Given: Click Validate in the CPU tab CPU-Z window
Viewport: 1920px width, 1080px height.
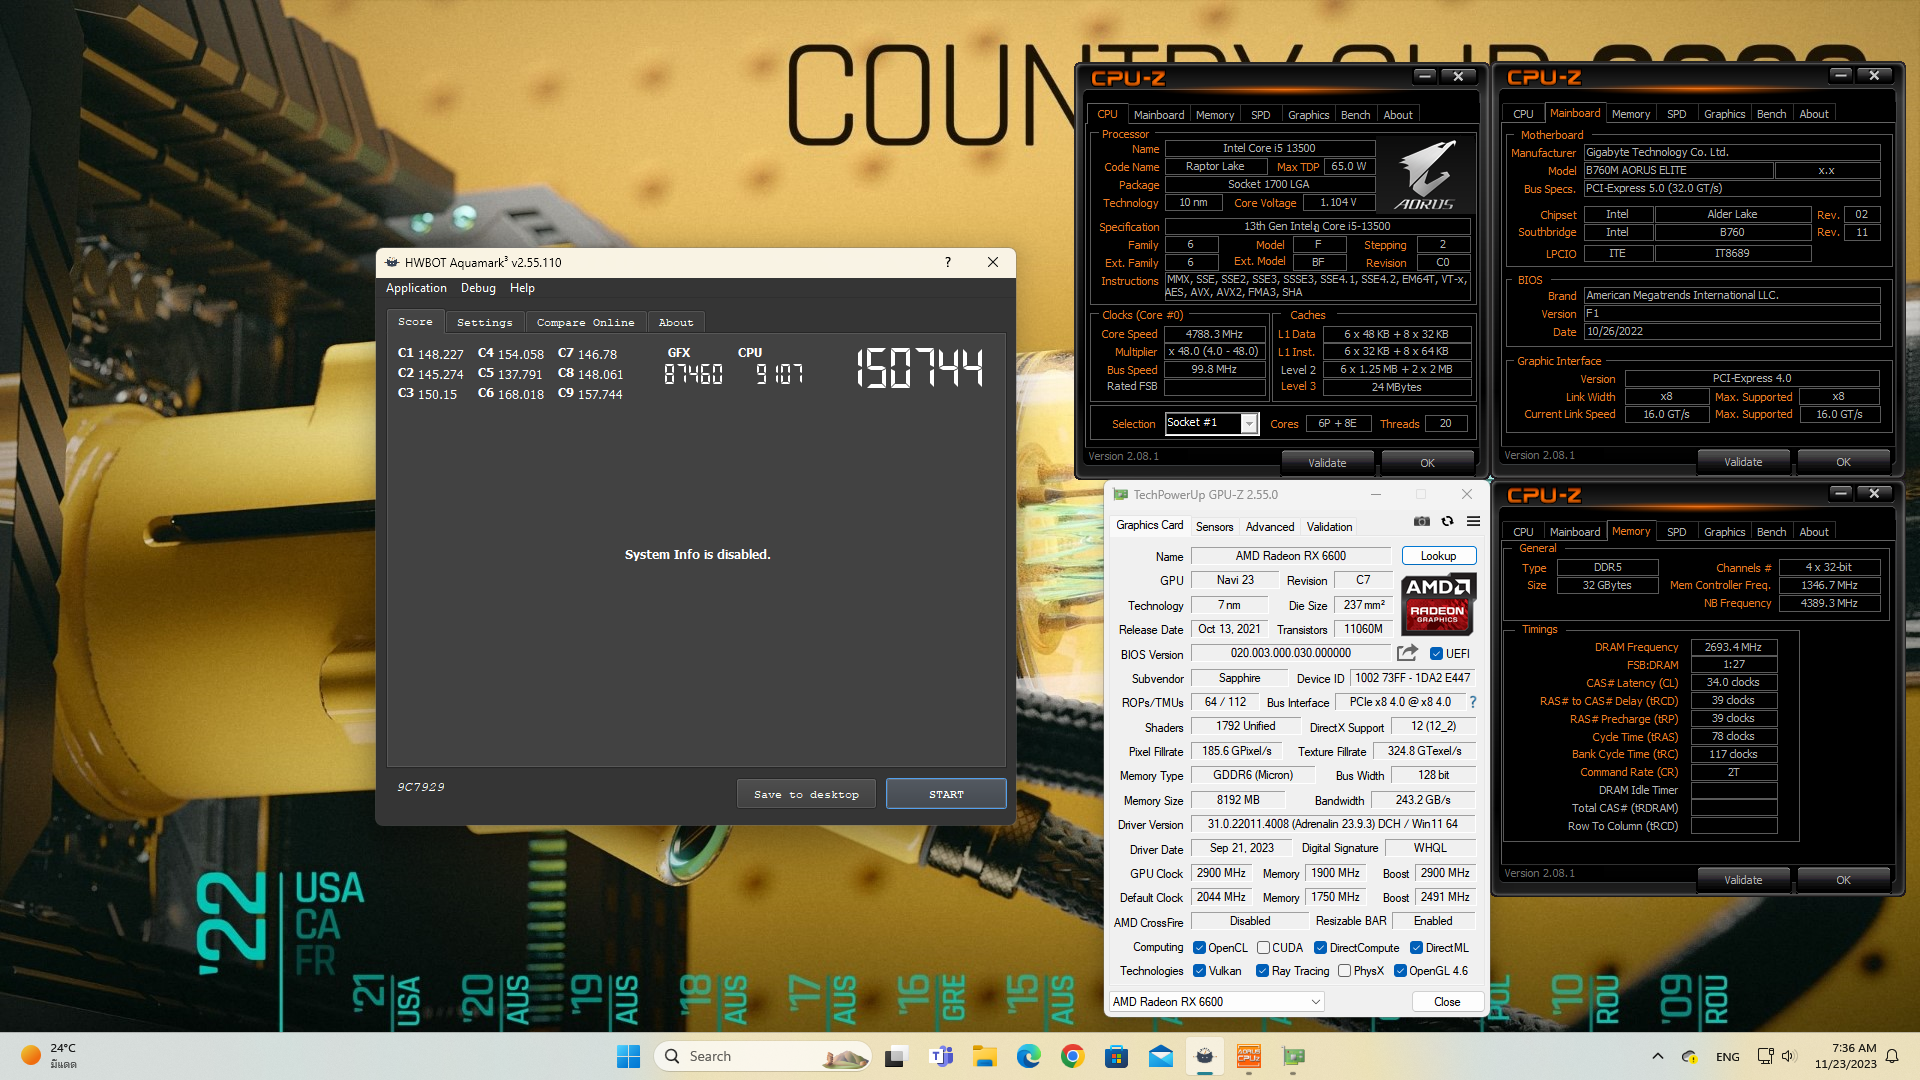Looking at the screenshot, I should (1327, 463).
